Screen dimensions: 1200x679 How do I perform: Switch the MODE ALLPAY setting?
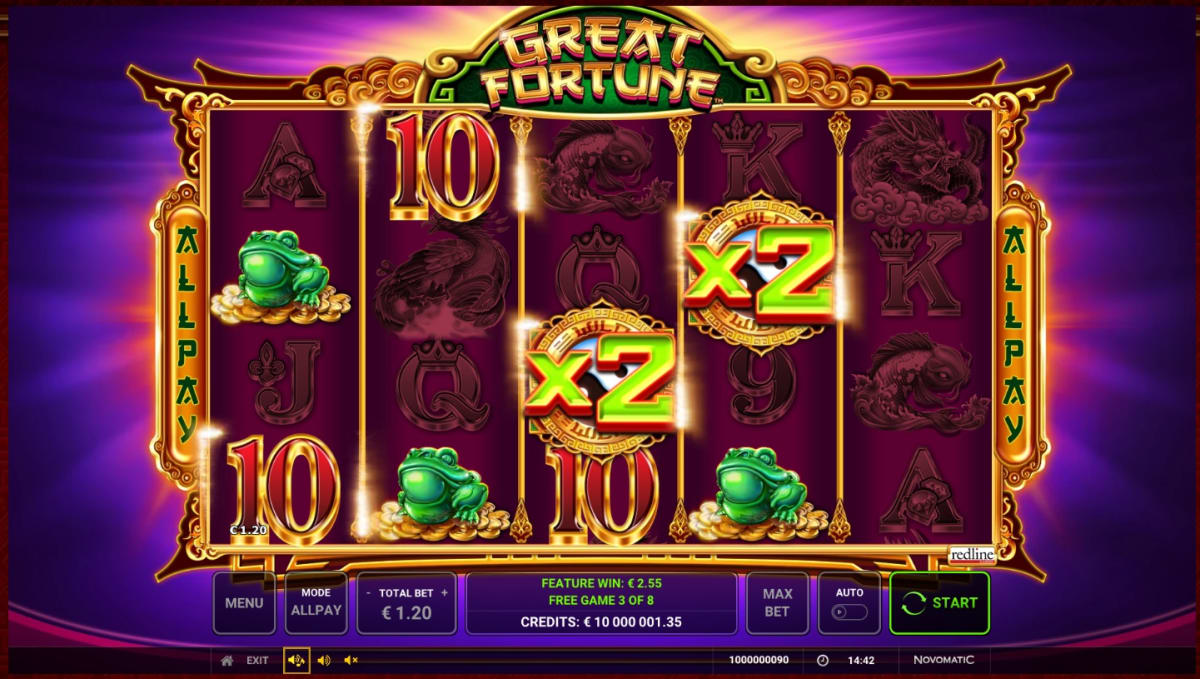click(x=316, y=603)
